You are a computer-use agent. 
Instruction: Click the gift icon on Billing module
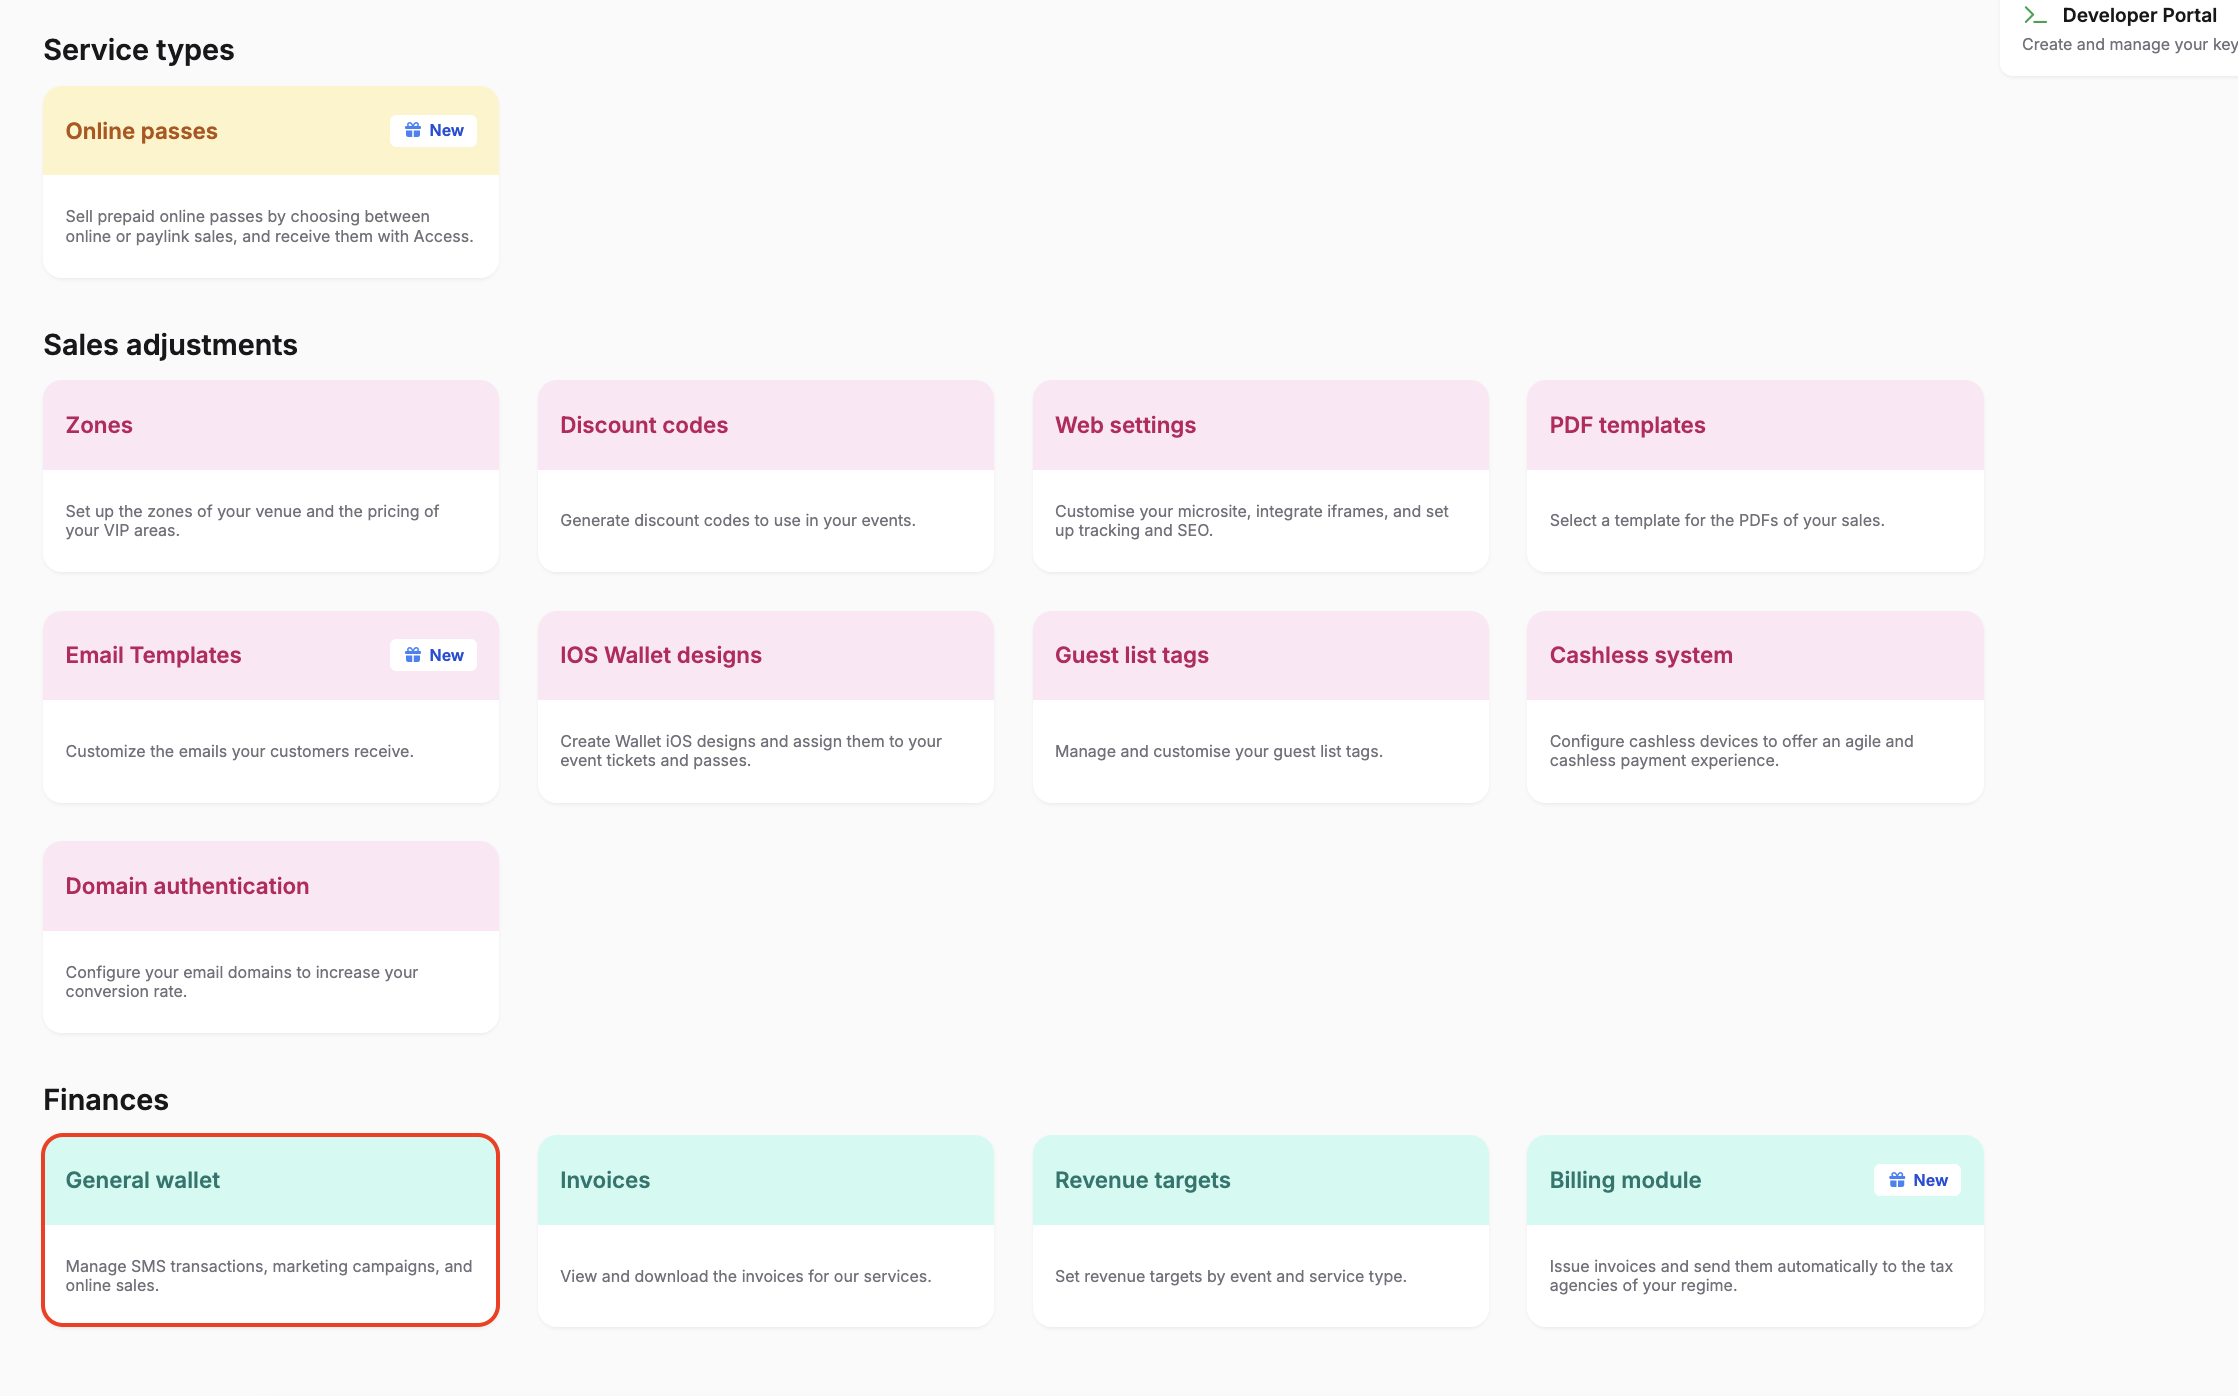pyautogui.click(x=1897, y=1180)
